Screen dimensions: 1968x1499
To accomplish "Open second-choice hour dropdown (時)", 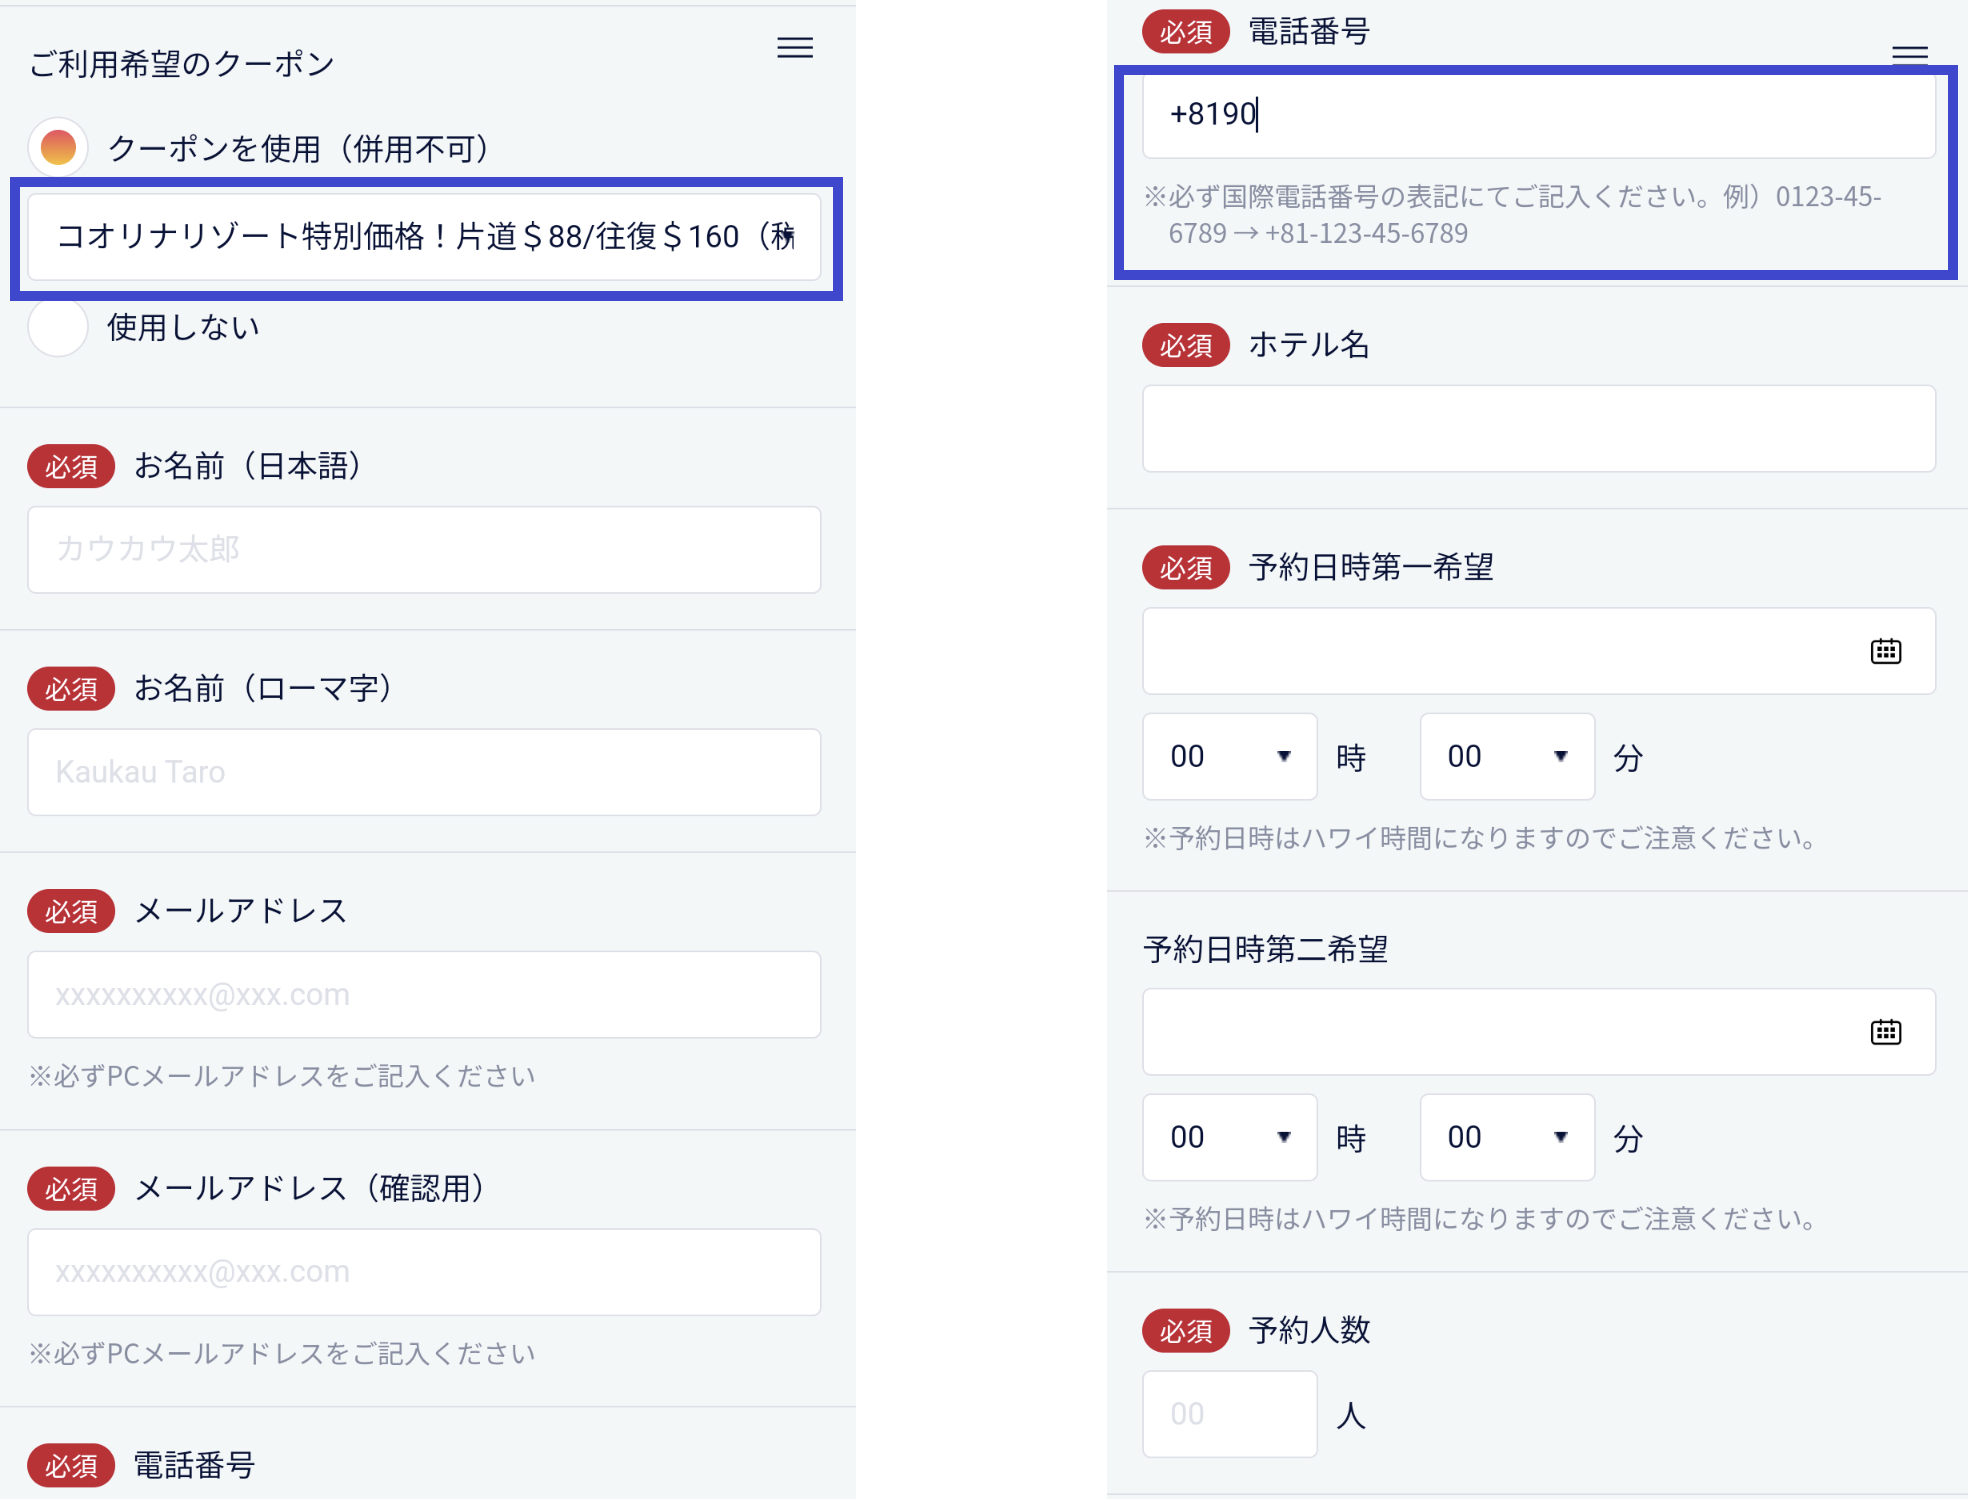I will point(1229,1137).
